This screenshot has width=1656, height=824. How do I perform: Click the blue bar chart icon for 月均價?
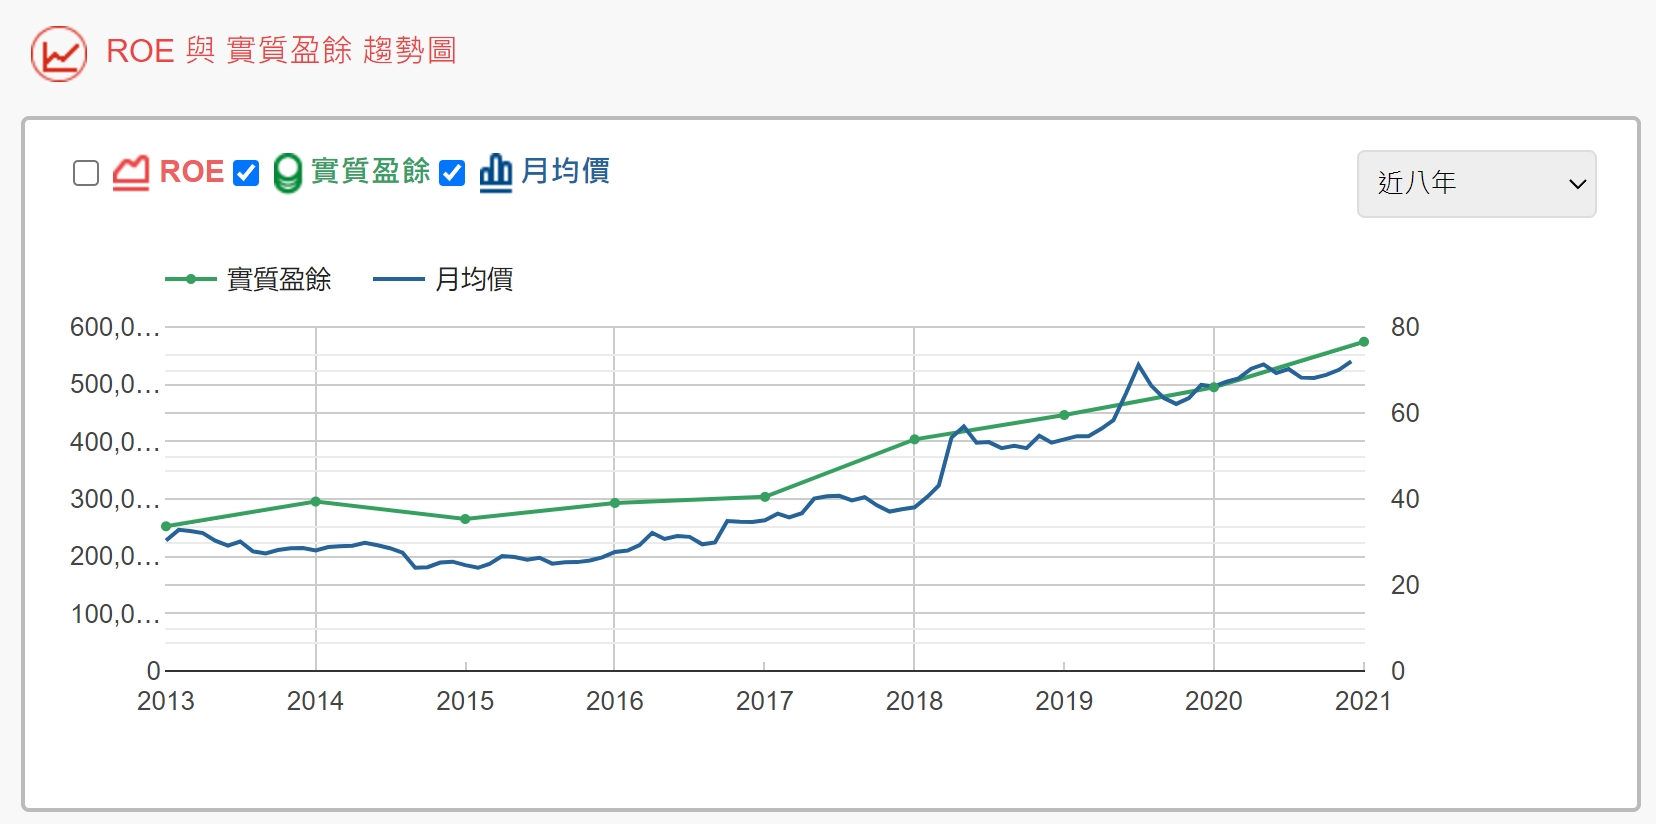(x=495, y=173)
